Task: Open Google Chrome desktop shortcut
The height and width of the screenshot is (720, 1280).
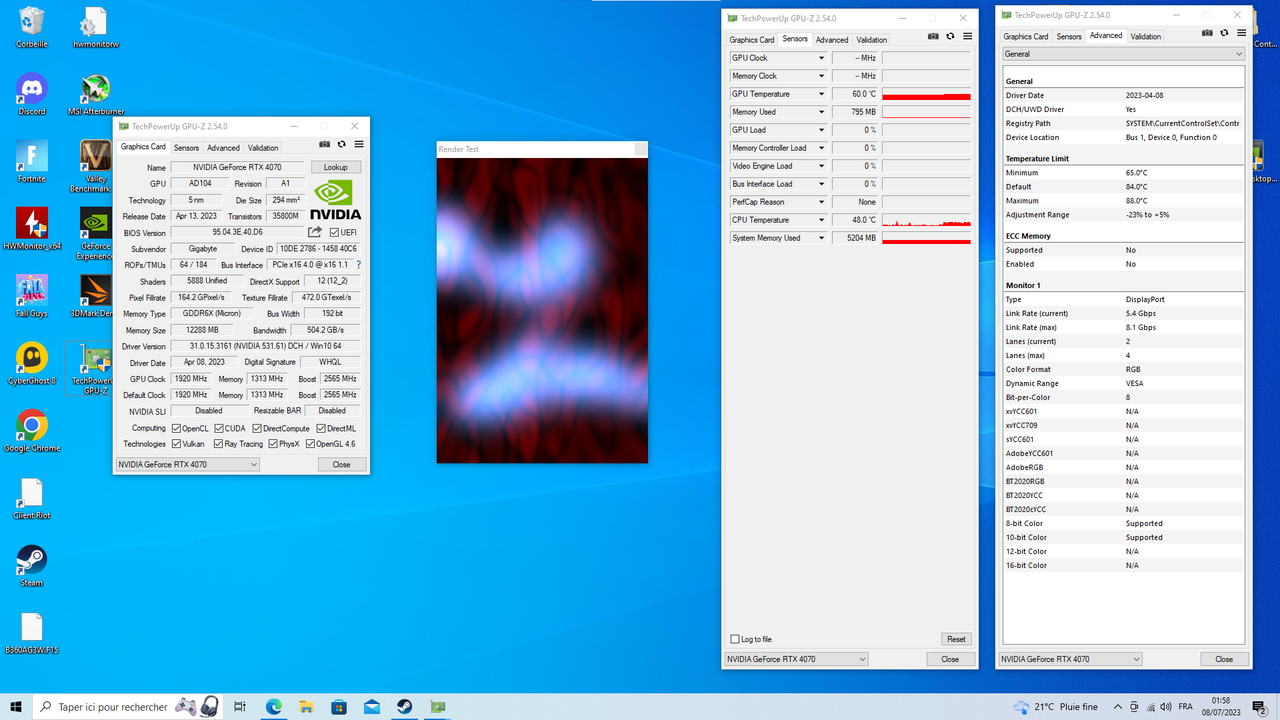Action: tap(32, 431)
